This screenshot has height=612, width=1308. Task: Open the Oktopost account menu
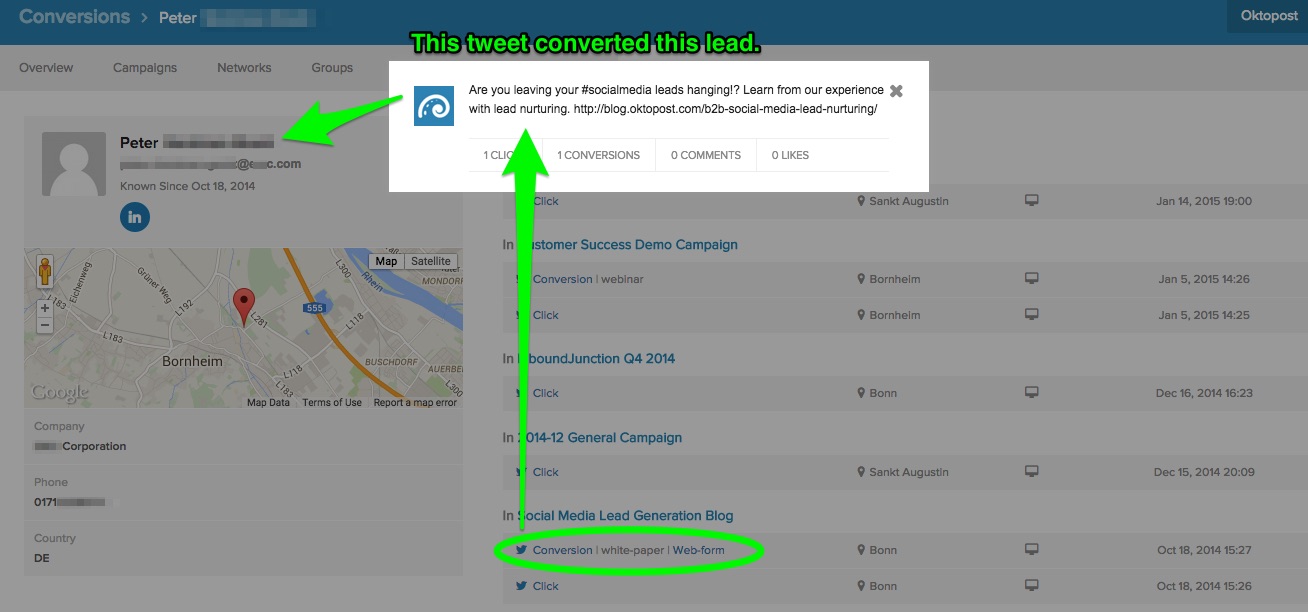[1267, 17]
